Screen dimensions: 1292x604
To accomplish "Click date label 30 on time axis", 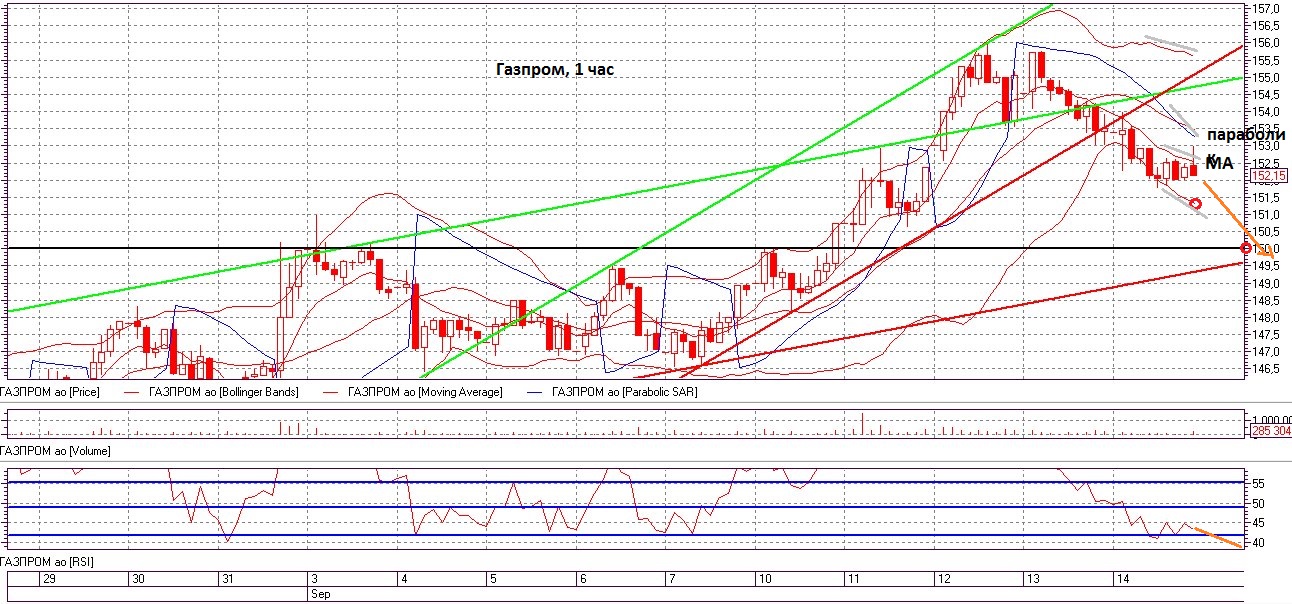I will 139,579.
